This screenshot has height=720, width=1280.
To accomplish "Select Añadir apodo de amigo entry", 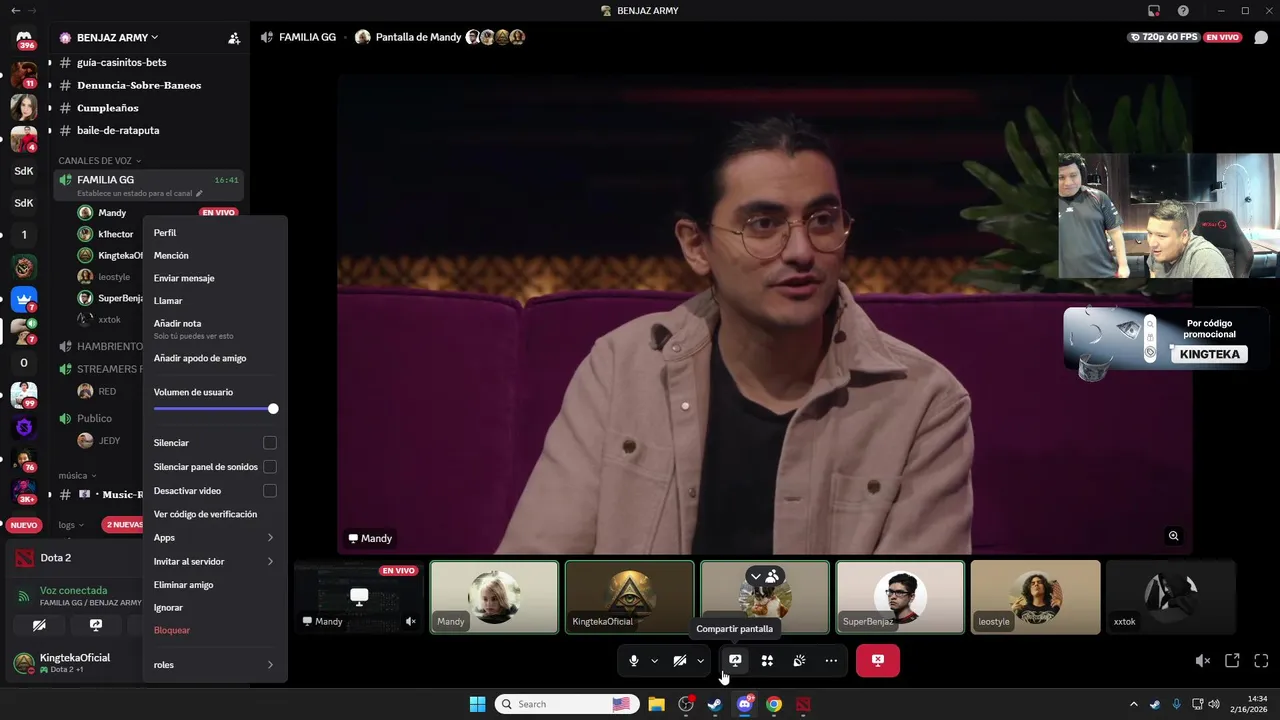I will [215, 358].
